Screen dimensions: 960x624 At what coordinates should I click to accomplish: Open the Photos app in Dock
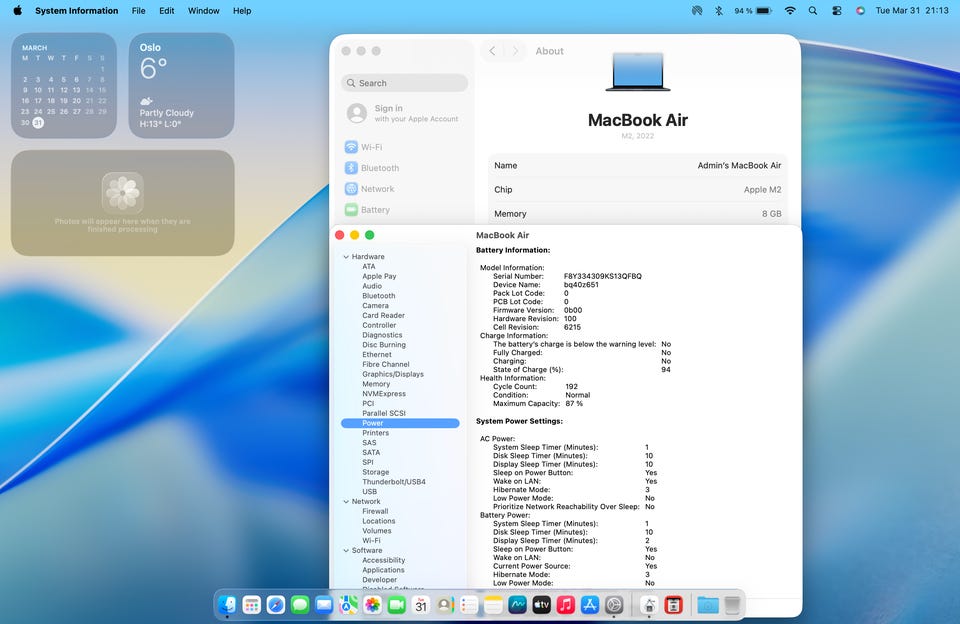(x=372, y=605)
